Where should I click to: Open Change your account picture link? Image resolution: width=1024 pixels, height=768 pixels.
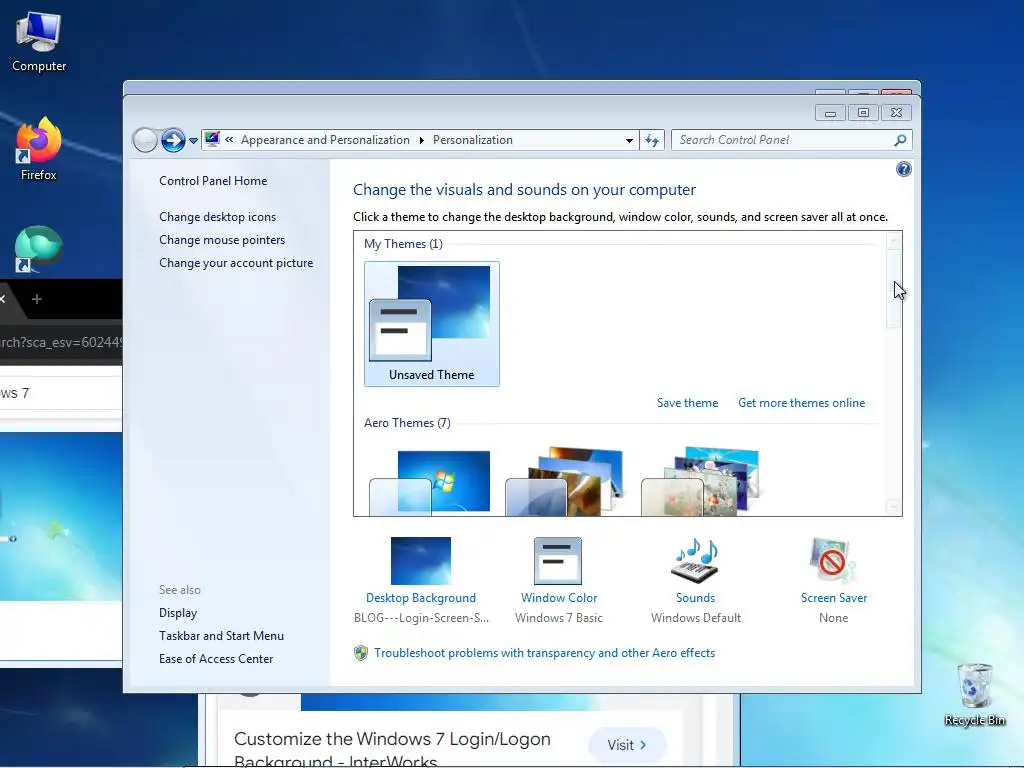pyautogui.click(x=236, y=263)
